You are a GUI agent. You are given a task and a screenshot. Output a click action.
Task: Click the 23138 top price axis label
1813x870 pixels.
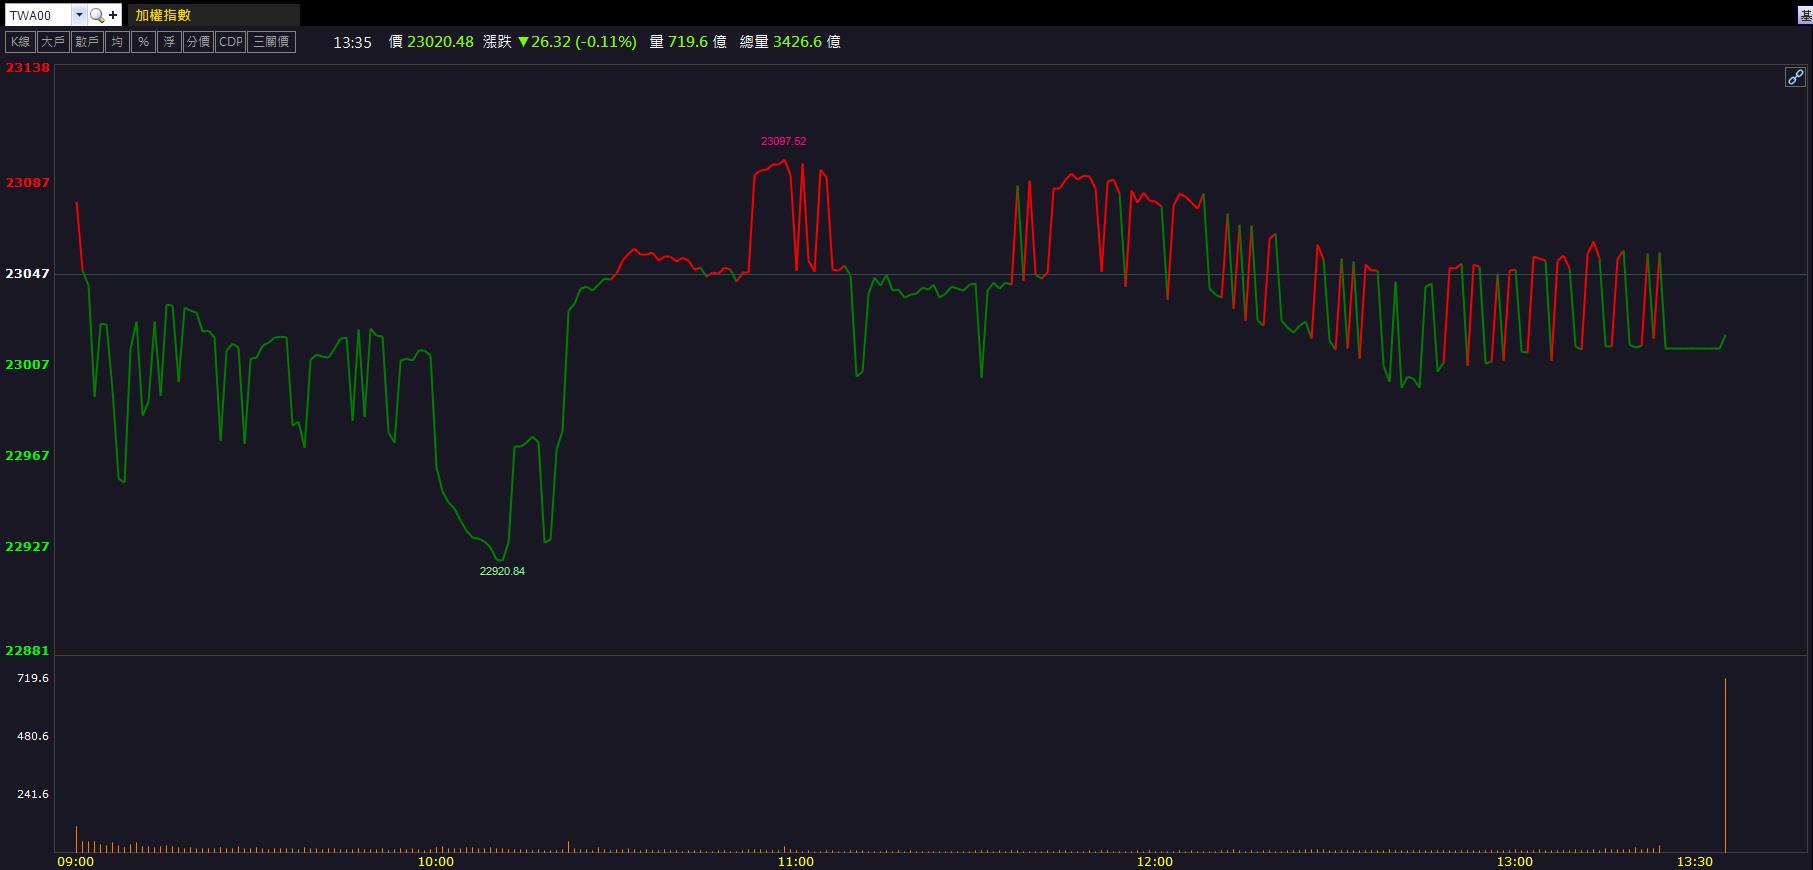pos(28,68)
